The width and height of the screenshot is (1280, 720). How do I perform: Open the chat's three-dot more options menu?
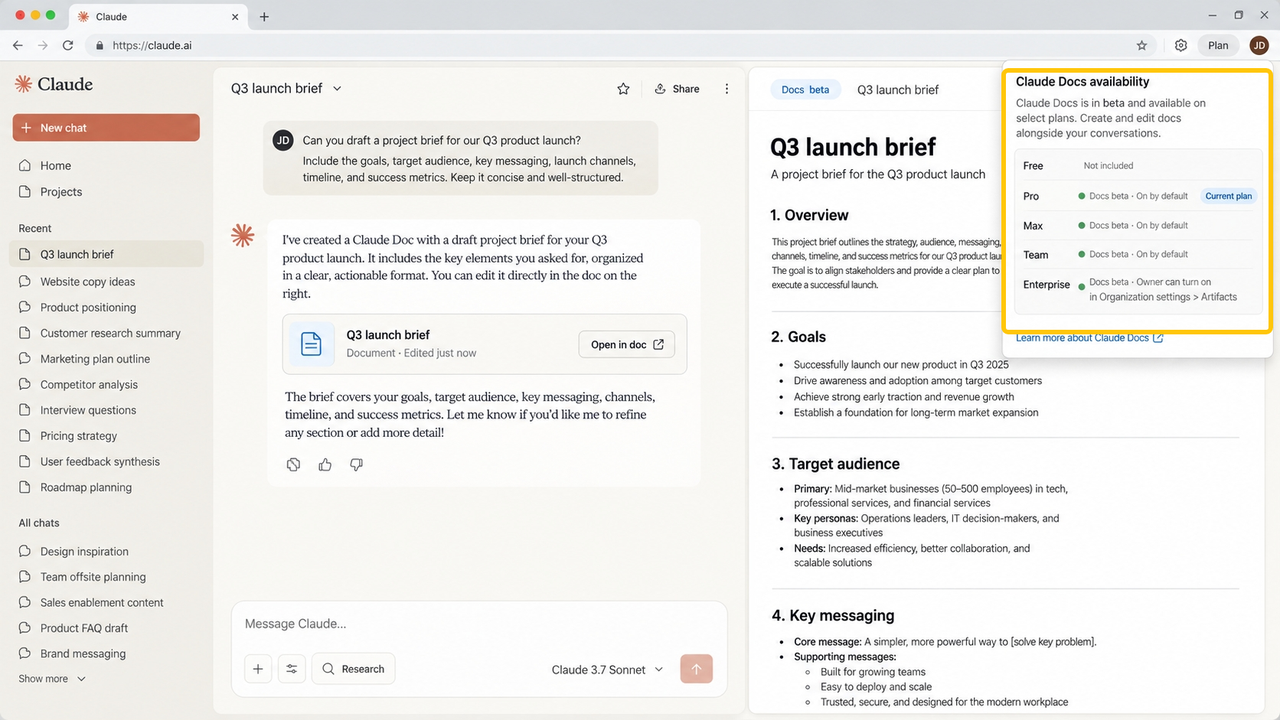point(727,89)
